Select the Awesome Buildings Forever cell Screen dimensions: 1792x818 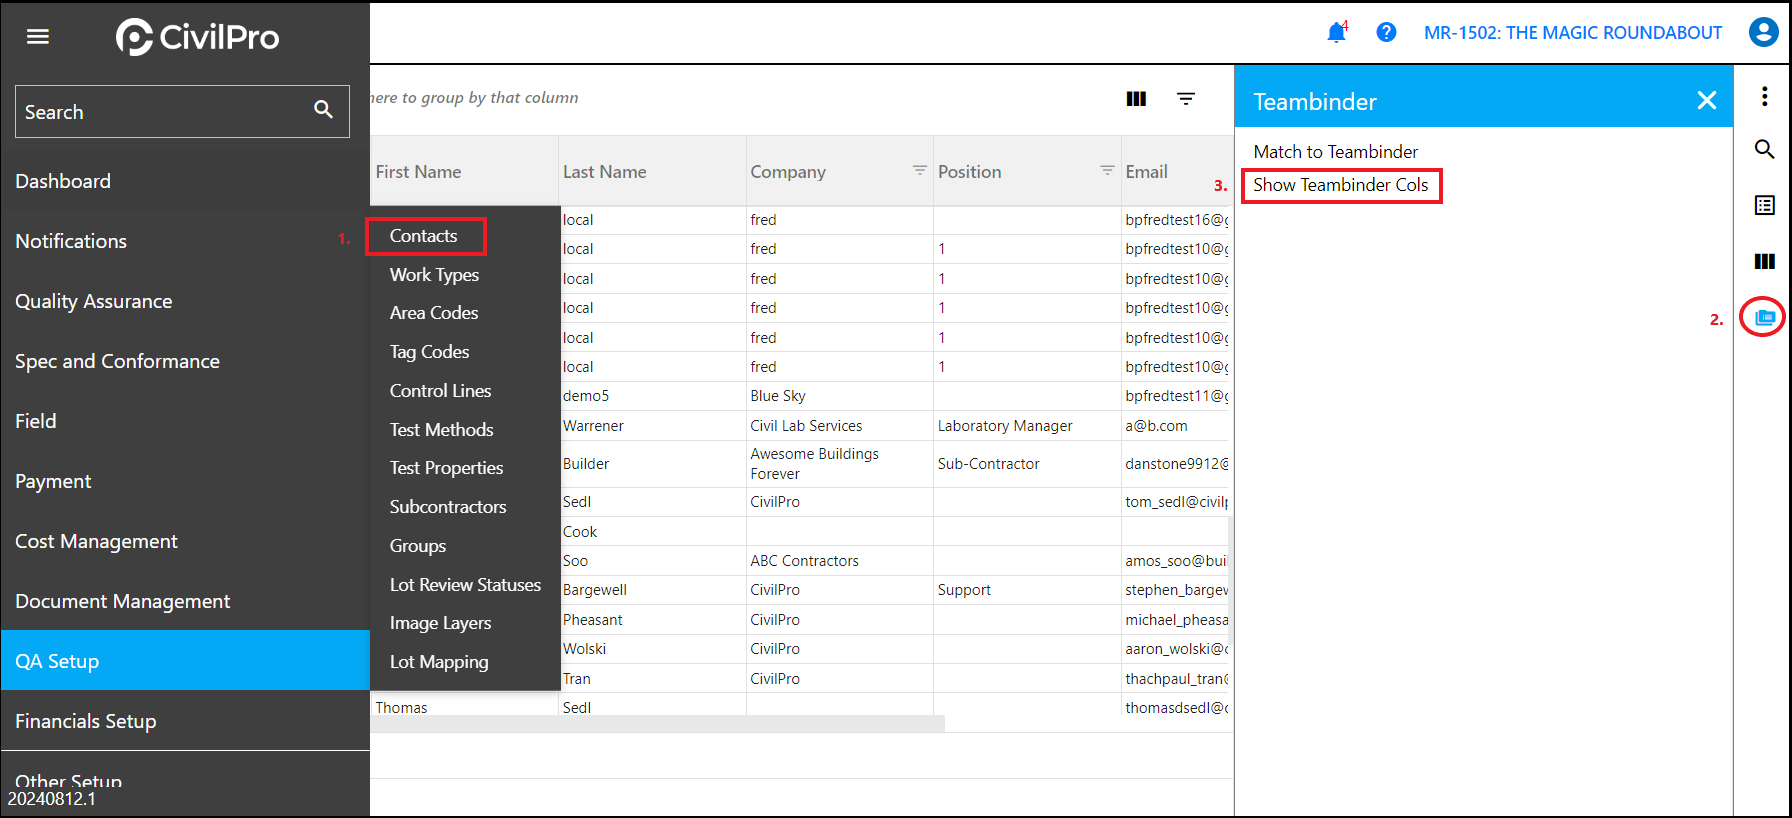point(839,464)
